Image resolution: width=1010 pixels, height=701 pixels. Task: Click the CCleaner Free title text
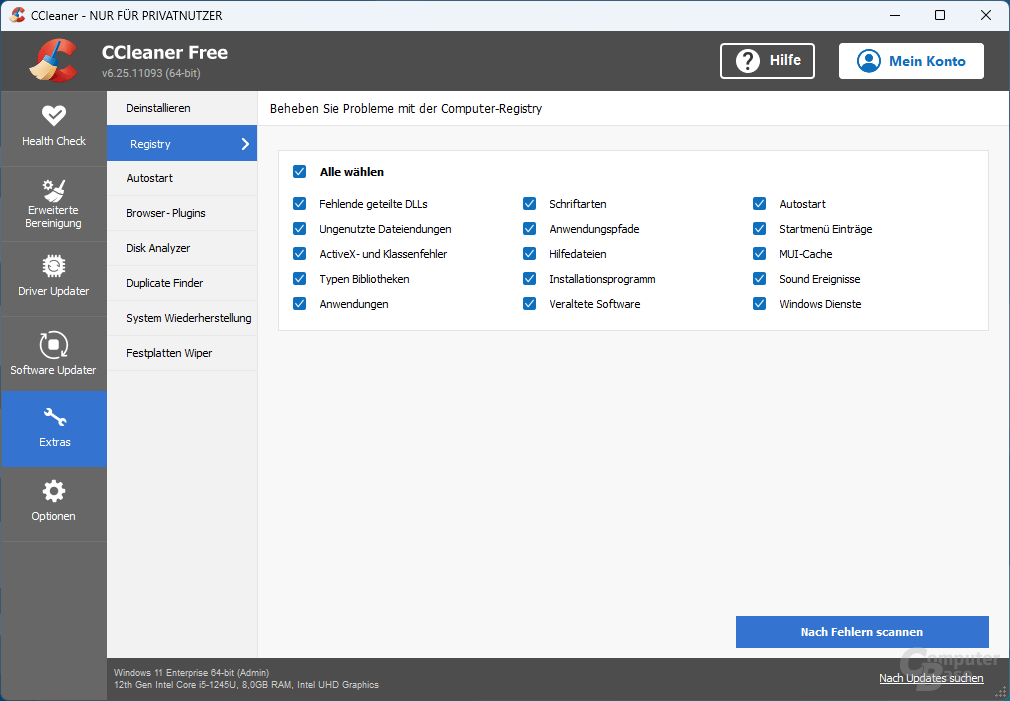pos(165,52)
